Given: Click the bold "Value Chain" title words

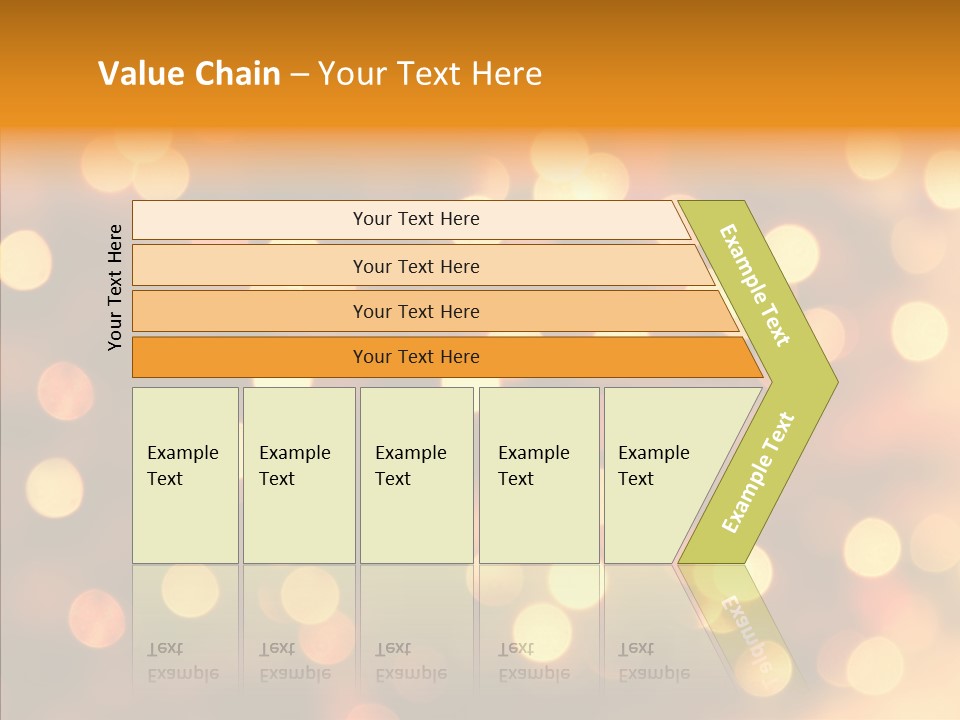Looking at the screenshot, I should (x=189, y=74).
